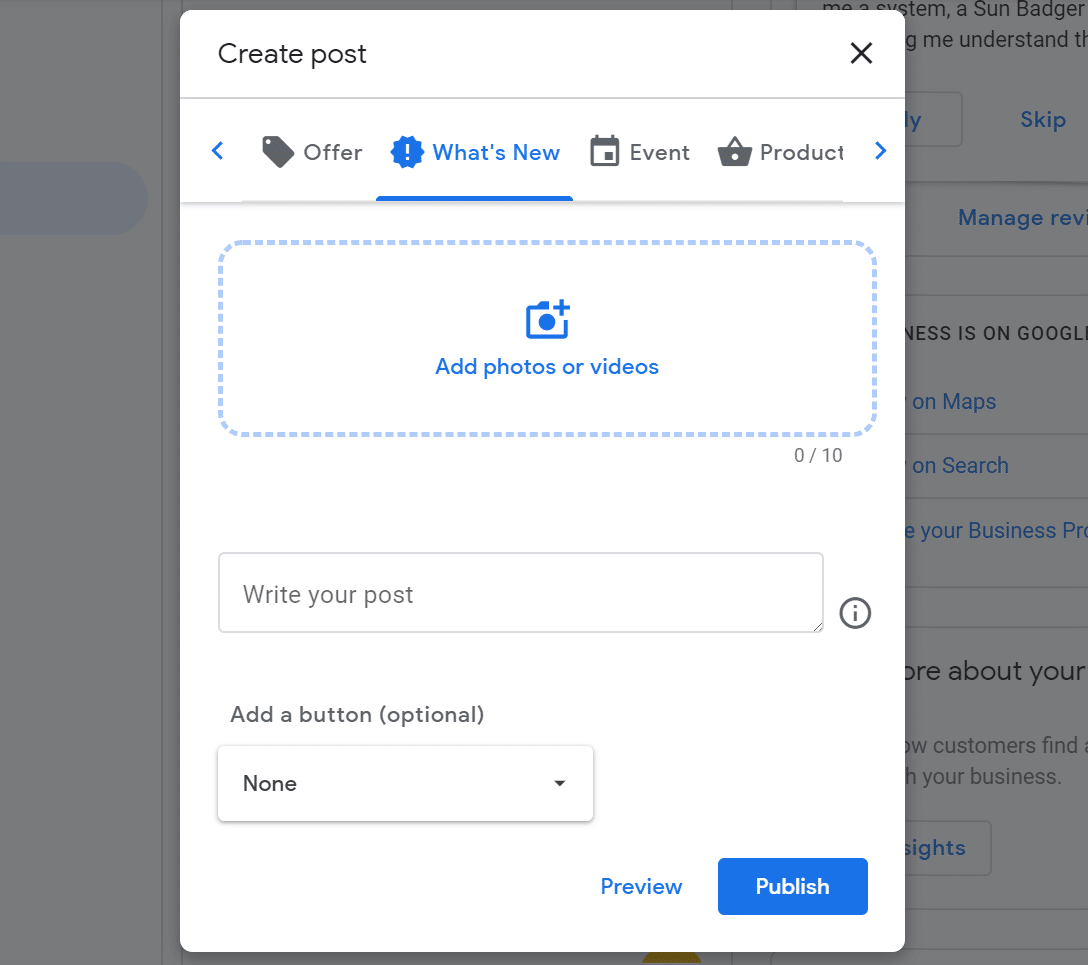This screenshot has width=1088, height=965.
Task: Preview the post before publishing
Action: tap(641, 886)
